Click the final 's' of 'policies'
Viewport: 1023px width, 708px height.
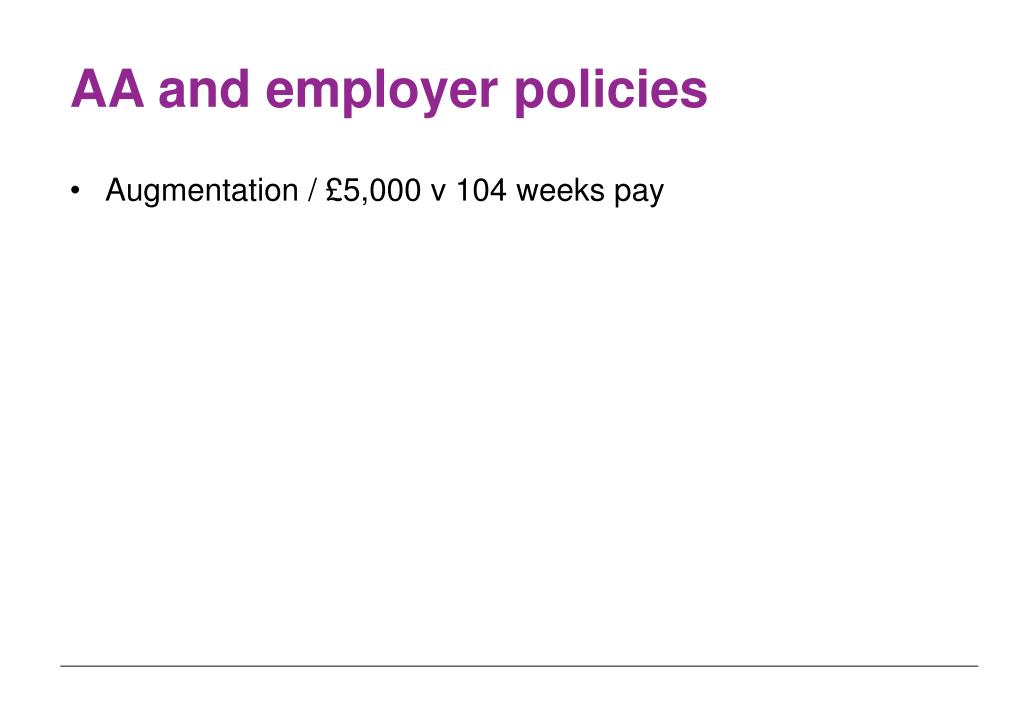pos(694,93)
